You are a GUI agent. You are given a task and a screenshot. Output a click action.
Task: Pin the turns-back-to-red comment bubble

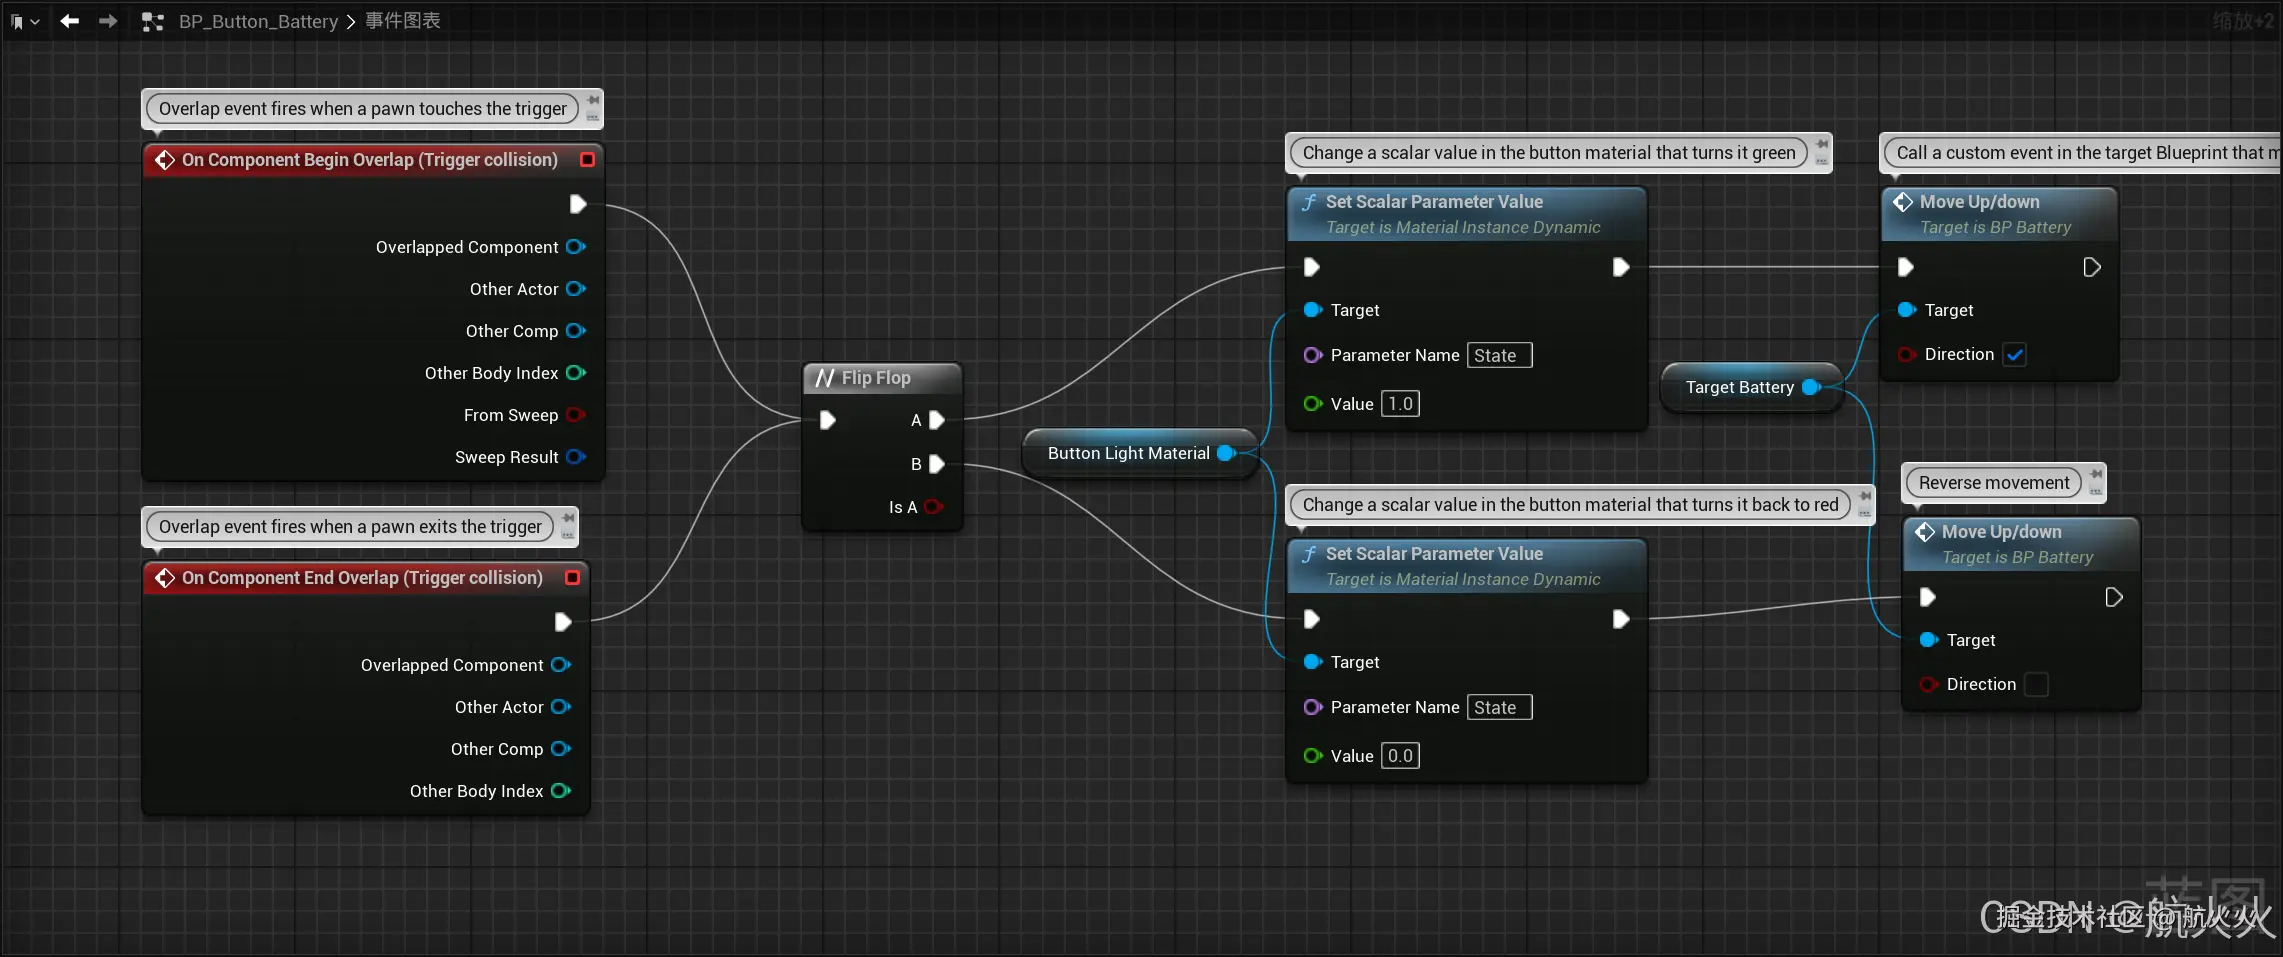click(x=1864, y=496)
